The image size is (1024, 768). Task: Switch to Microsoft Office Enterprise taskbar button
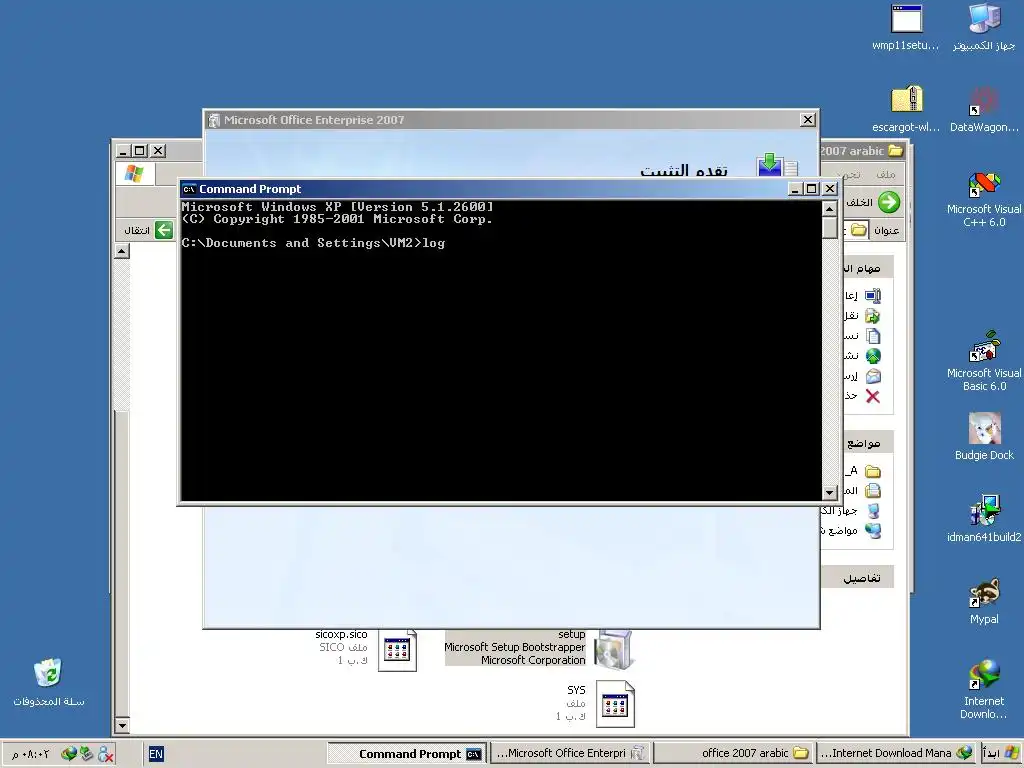coord(570,754)
